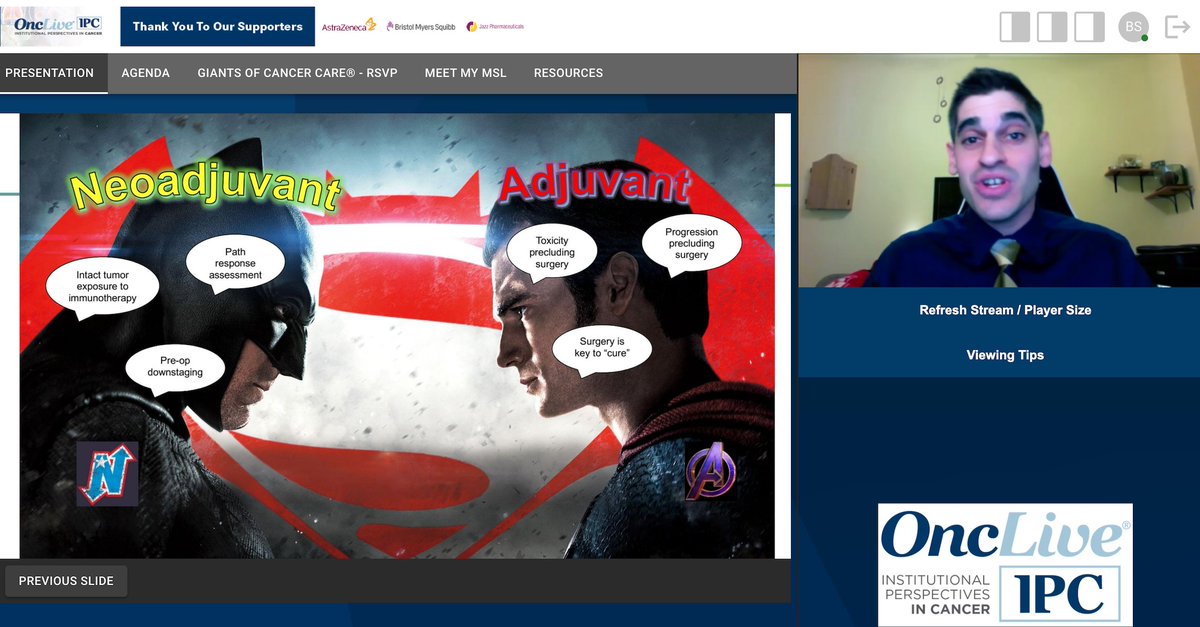Click 'Surgery is key to cure' bubble
This screenshot has height=627, width=1200.
(601, 349)
